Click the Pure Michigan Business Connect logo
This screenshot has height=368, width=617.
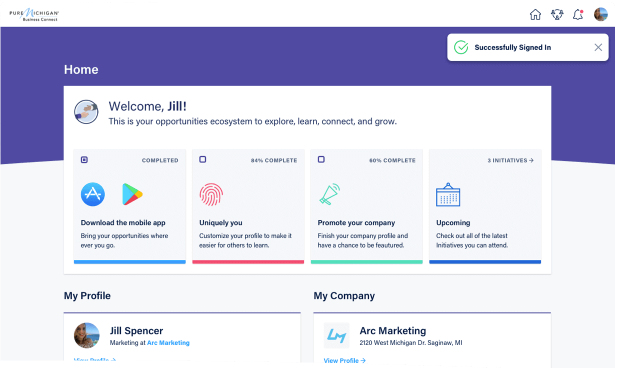tap(34, 15)
